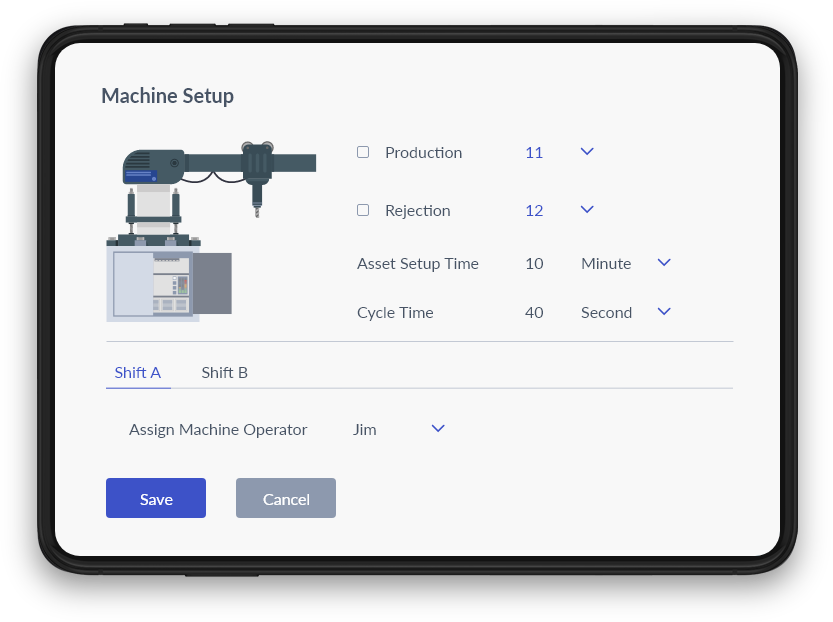Image resolution: width=833 pixels, height=622 pixels.
Task: Select the Production value 11
Action: (x=534, y=153)
